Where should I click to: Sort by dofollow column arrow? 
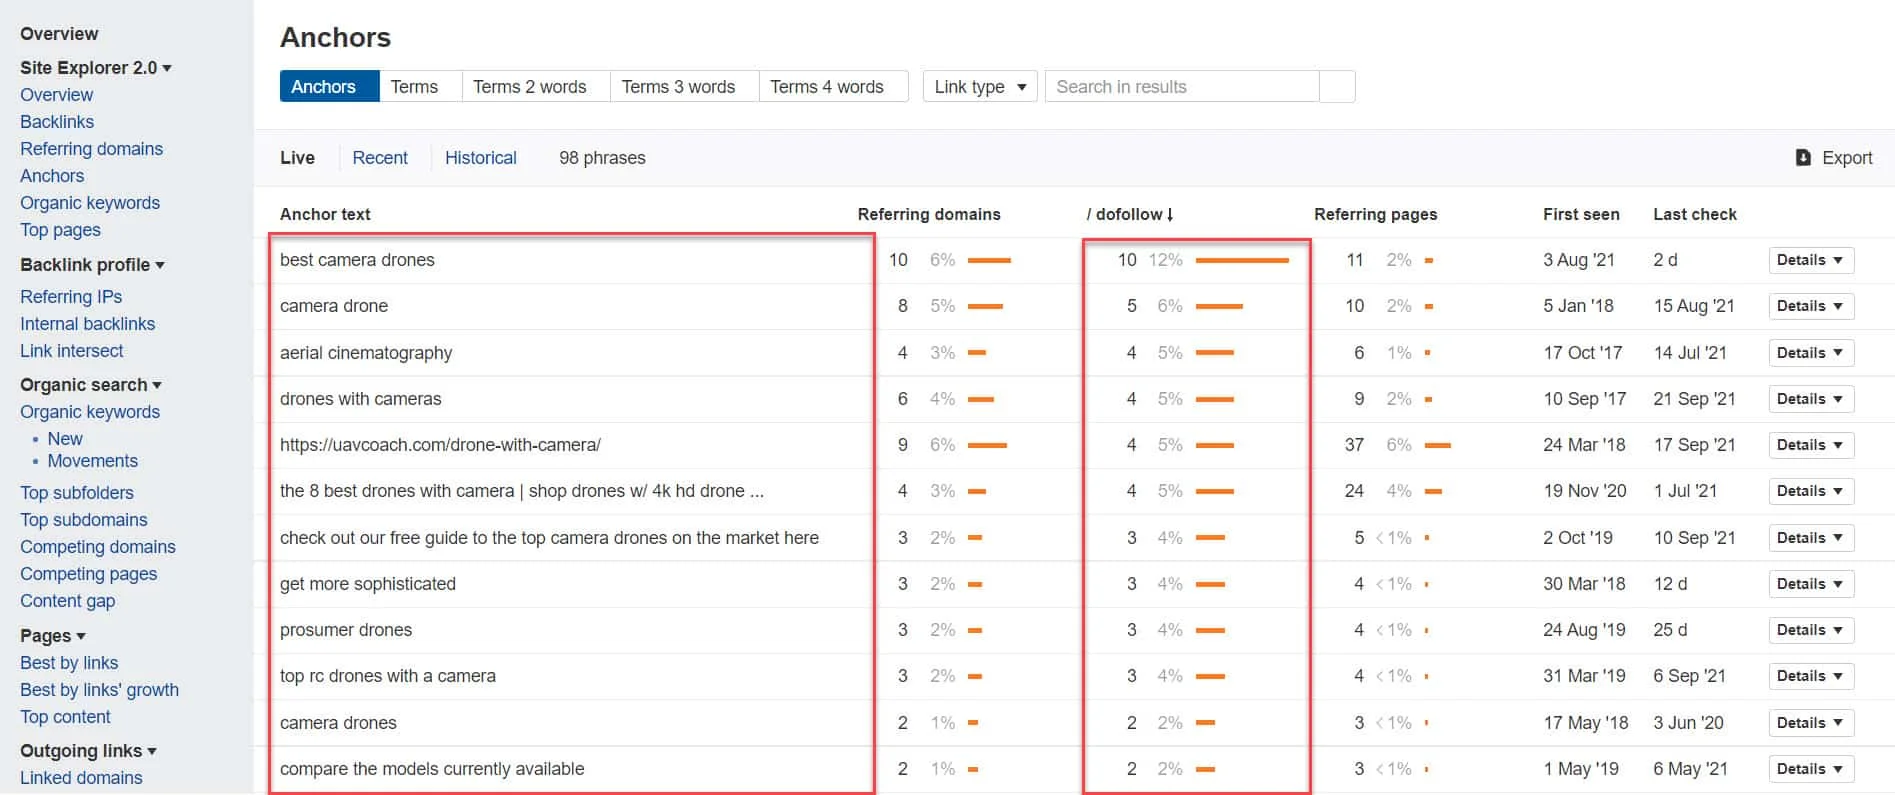[1170, 214]
